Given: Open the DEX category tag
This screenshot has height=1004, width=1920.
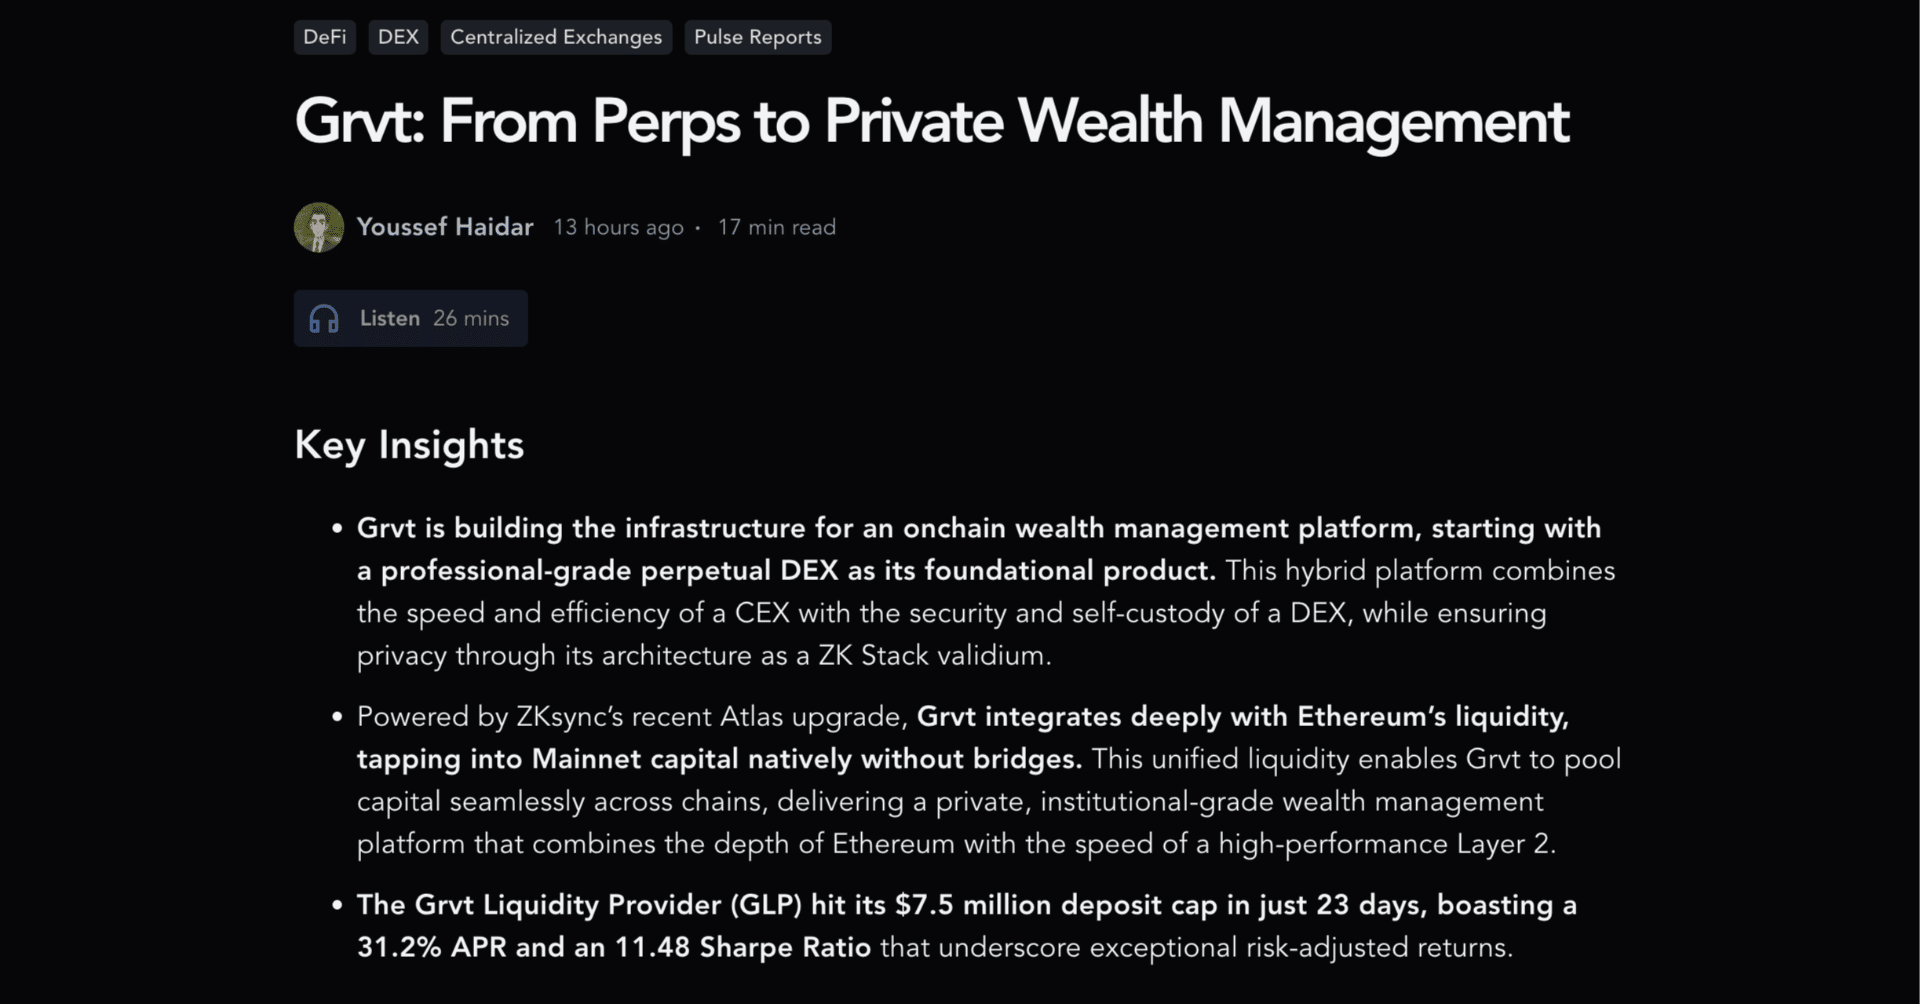Looking at the screenshot, I should tap(398, 37).
